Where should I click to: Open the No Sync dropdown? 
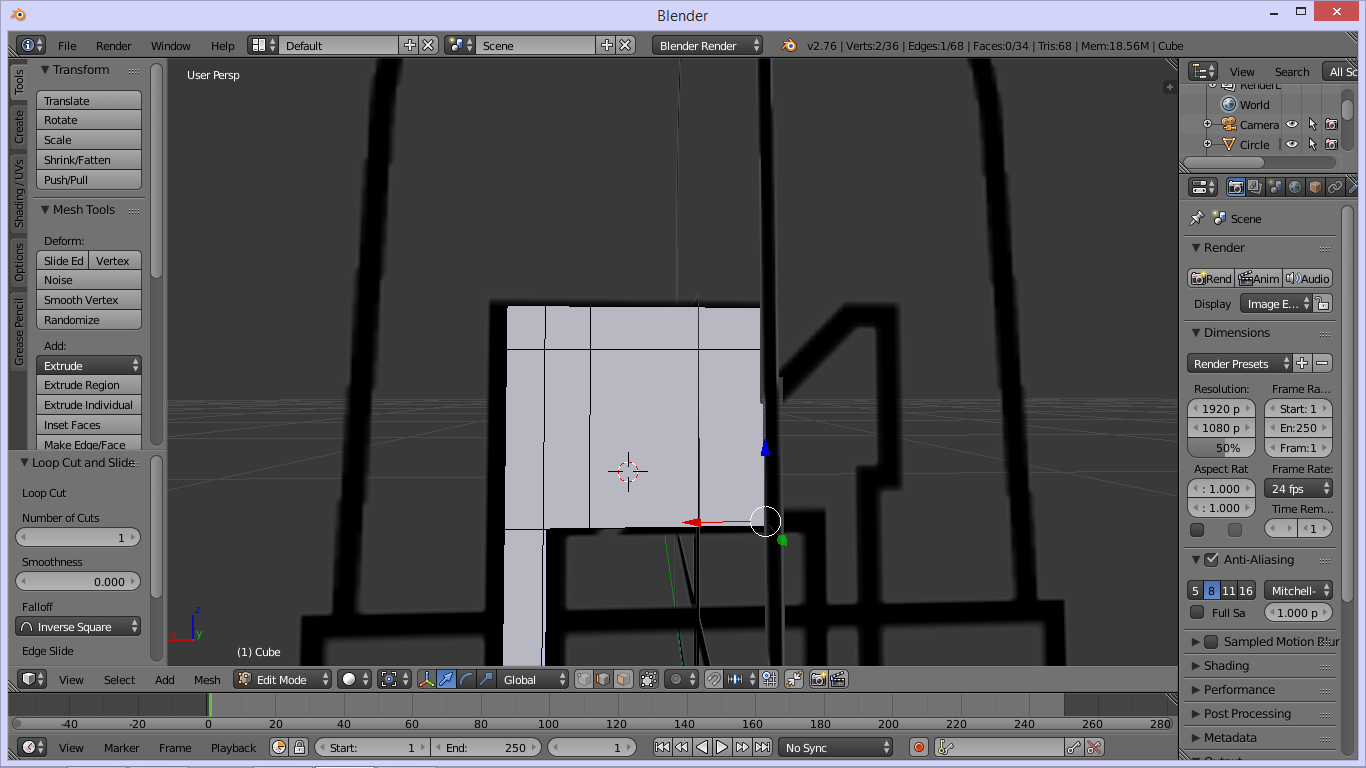point(836,747)
